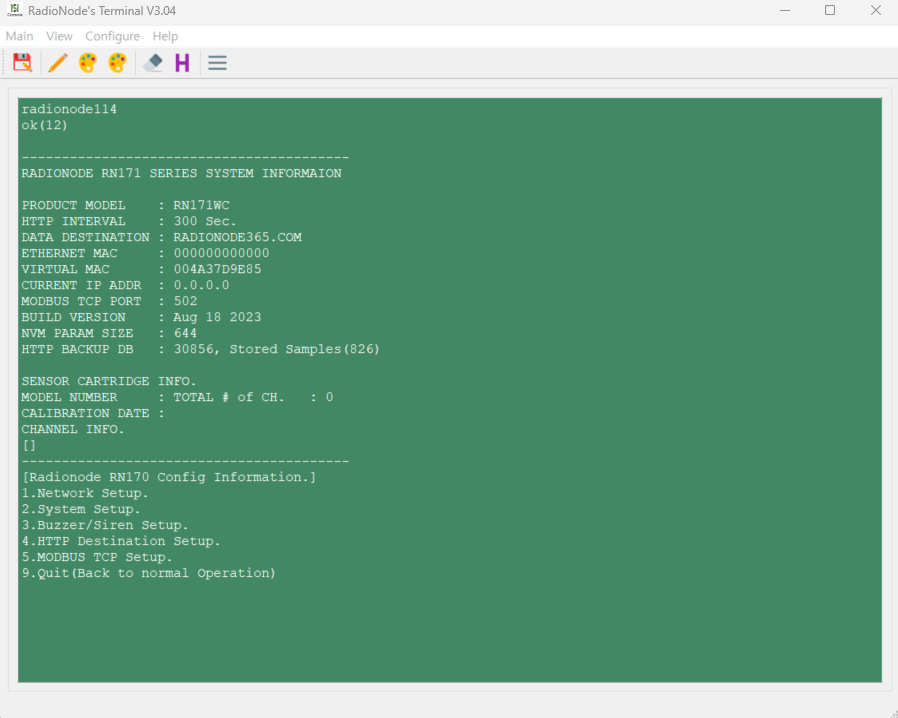Click the purple H toolbar icon
898x718 pixels.
tap(182, 62)
